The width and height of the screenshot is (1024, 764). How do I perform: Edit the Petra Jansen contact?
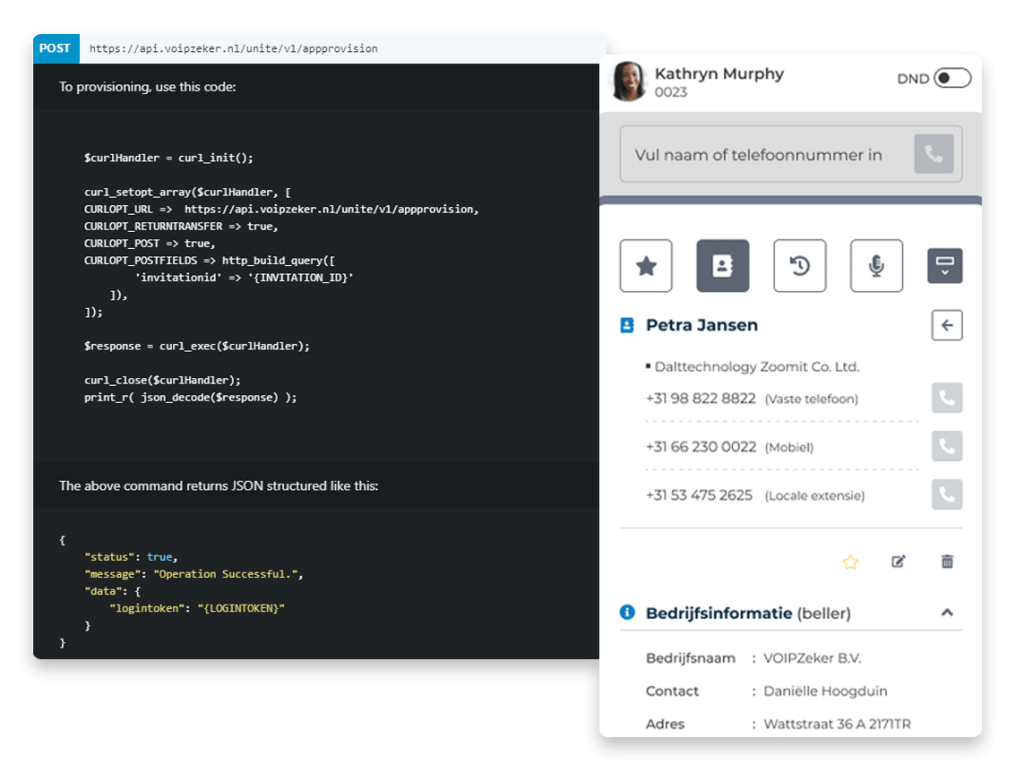pos(898,562)
